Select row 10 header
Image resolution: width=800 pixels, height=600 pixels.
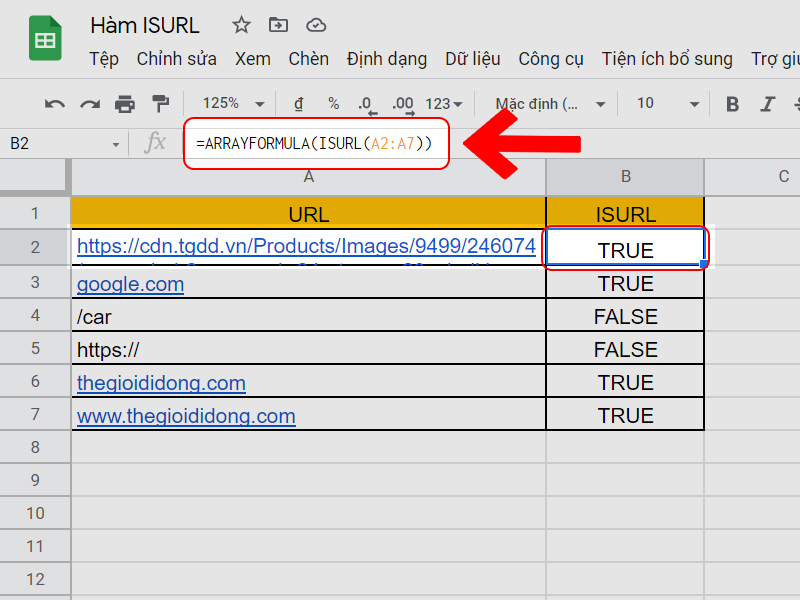(35, 513)
